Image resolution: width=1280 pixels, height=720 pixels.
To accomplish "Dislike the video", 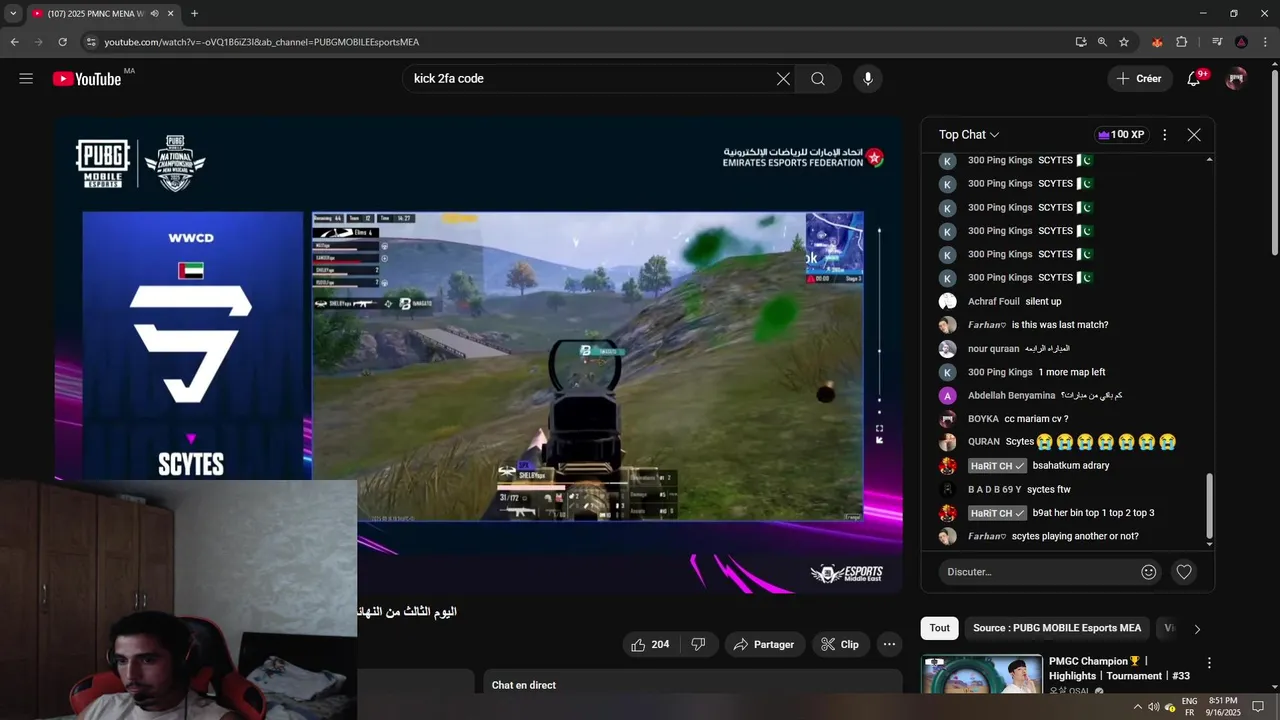I will [699, 645].
